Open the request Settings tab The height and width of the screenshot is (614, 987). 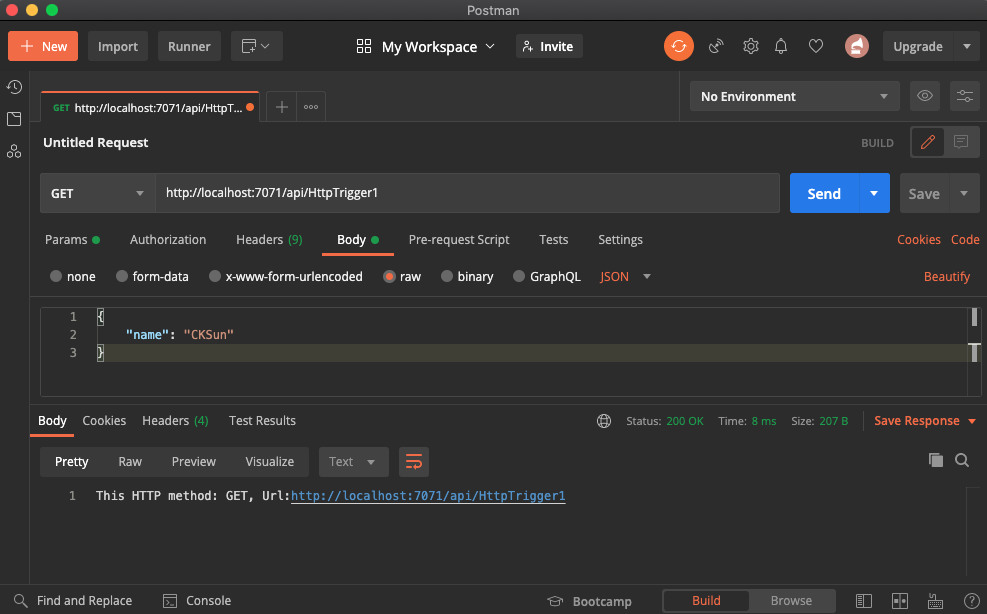620,240
